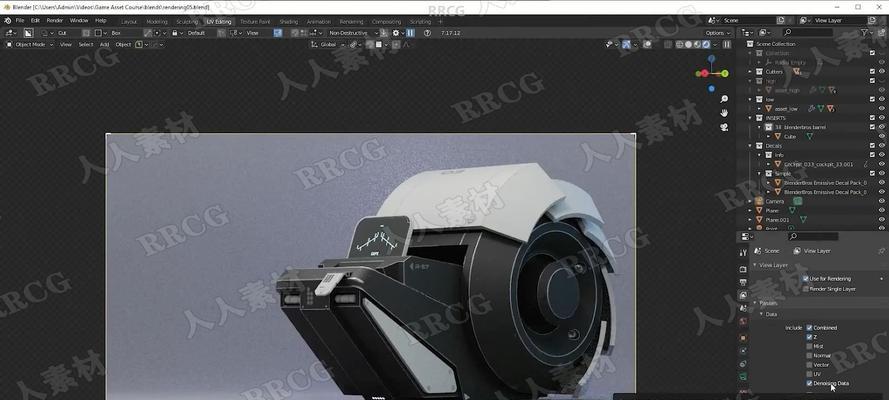Click the hand pan view icon
The height and width of the screenshot is (400, 889).
click(x=724, y=113)
